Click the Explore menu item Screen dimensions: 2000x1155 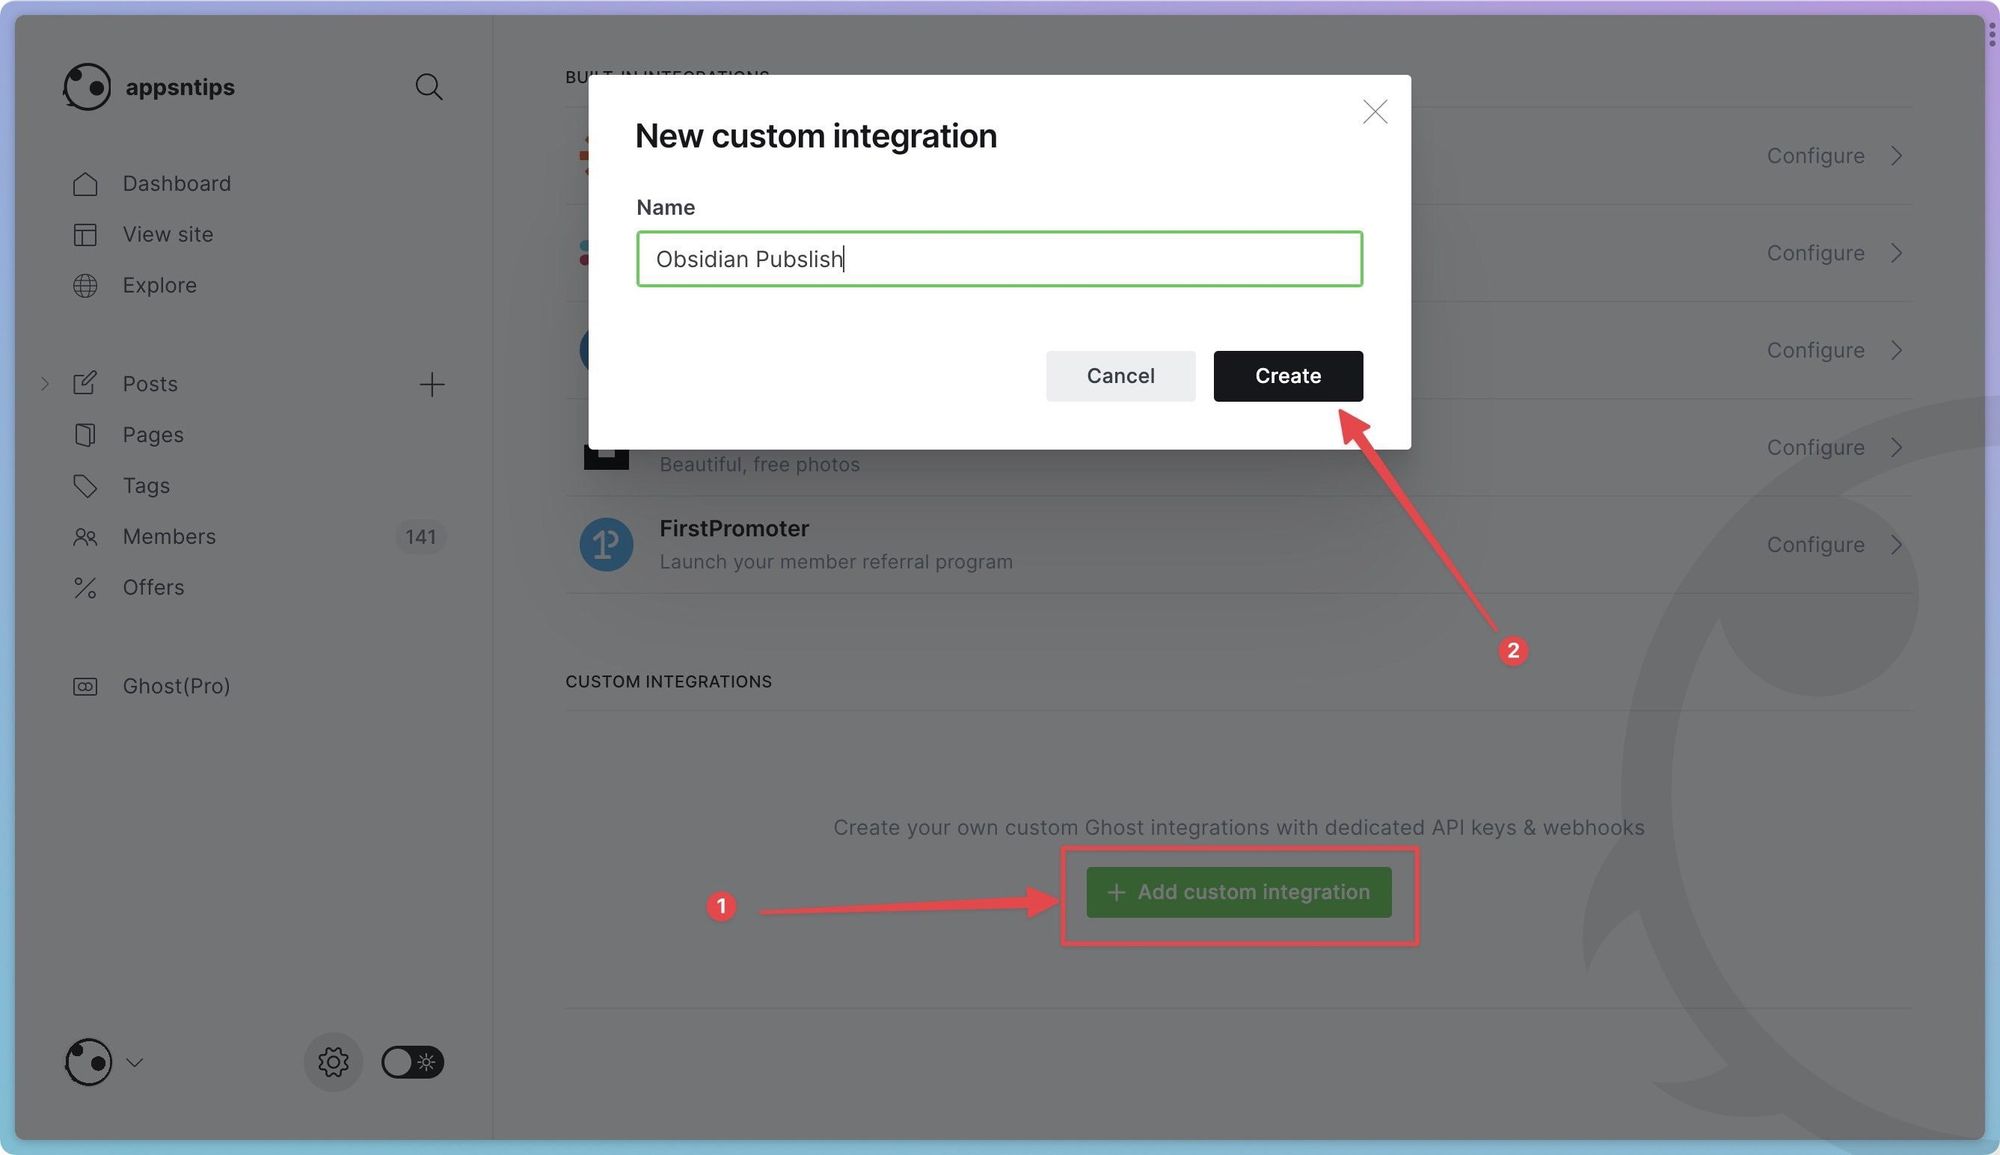(x=159, y=285)
